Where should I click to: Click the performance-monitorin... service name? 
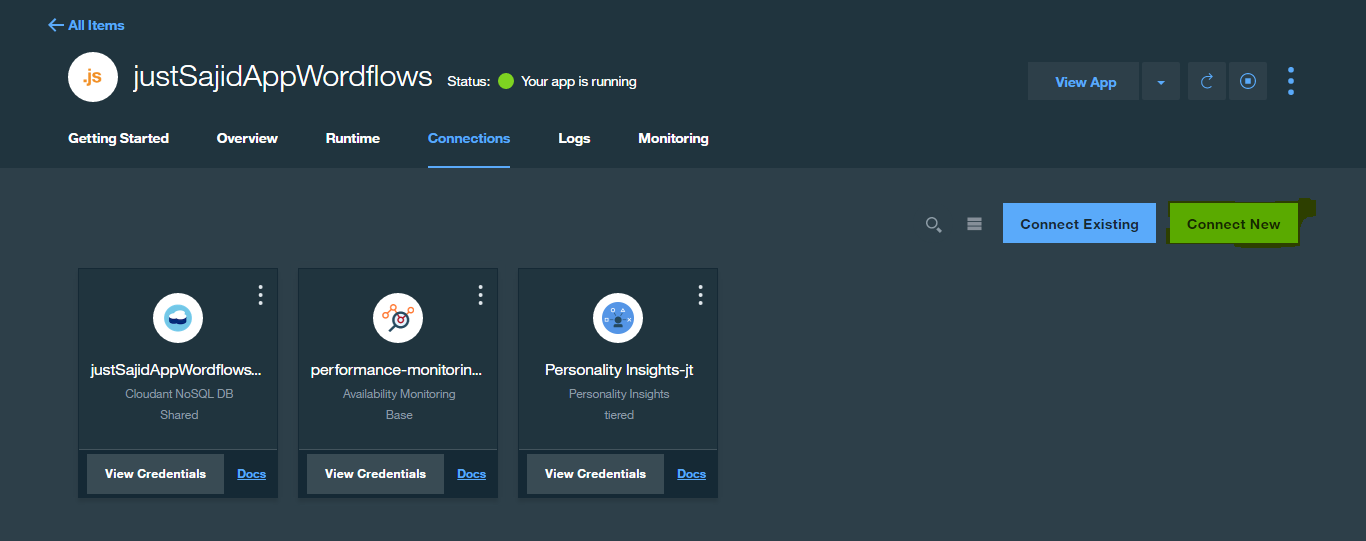(x=396, y=370)
